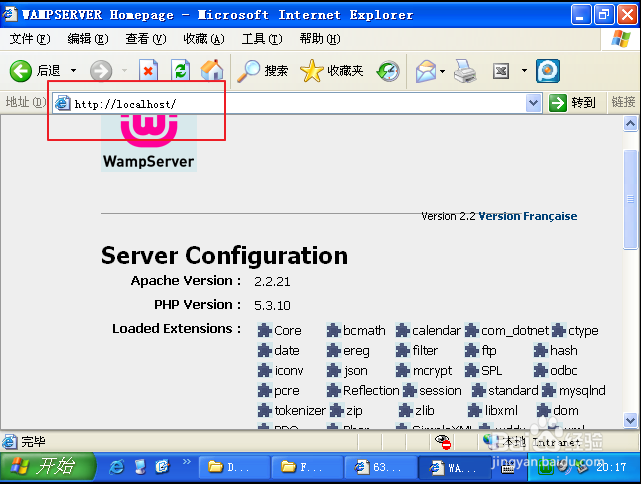The image size is (641, 484).
Task: Click the scrollbar down arrow
Action: pyautogui.click(x=630, y=420)
